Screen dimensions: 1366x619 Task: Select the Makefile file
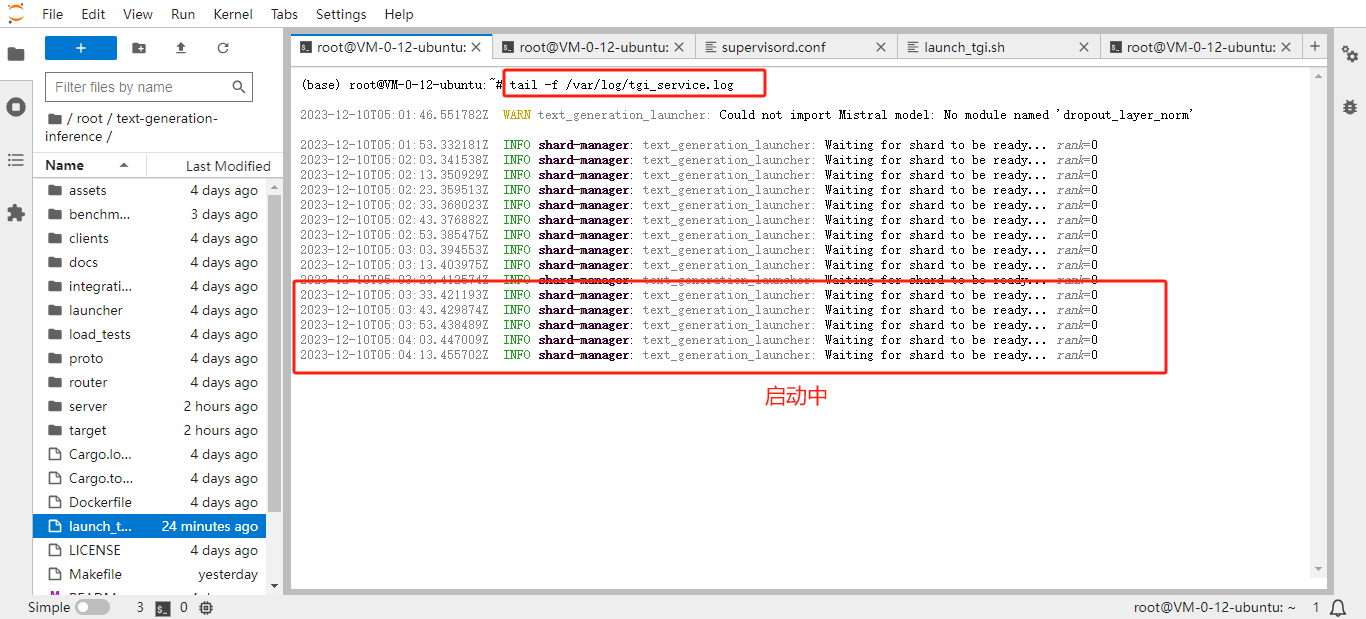pyautogui.click(x=150, y=574)
